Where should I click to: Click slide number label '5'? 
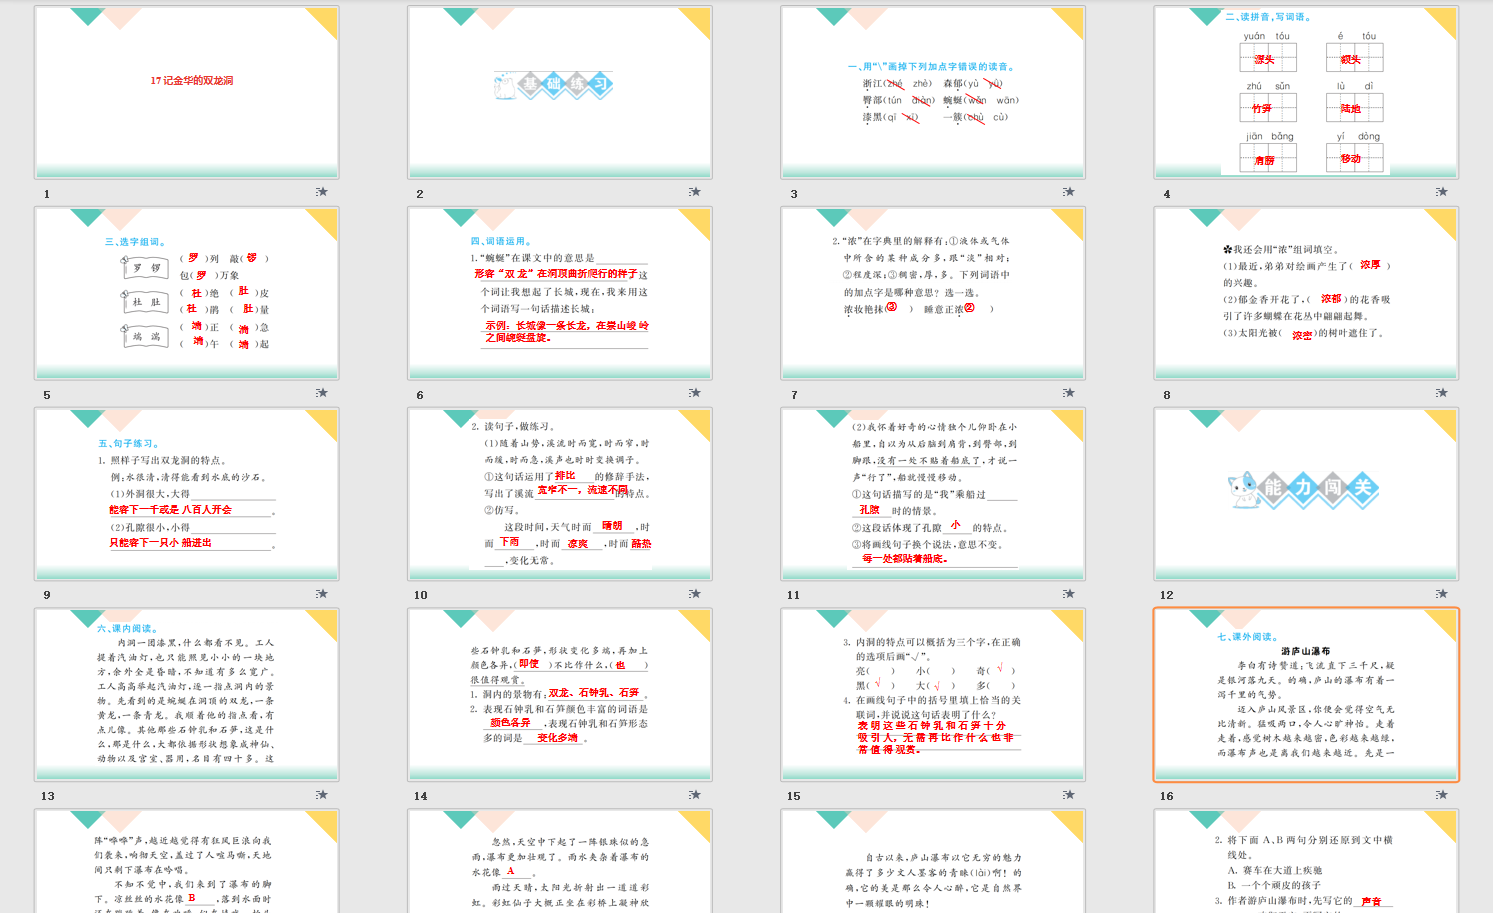[46, 395]
